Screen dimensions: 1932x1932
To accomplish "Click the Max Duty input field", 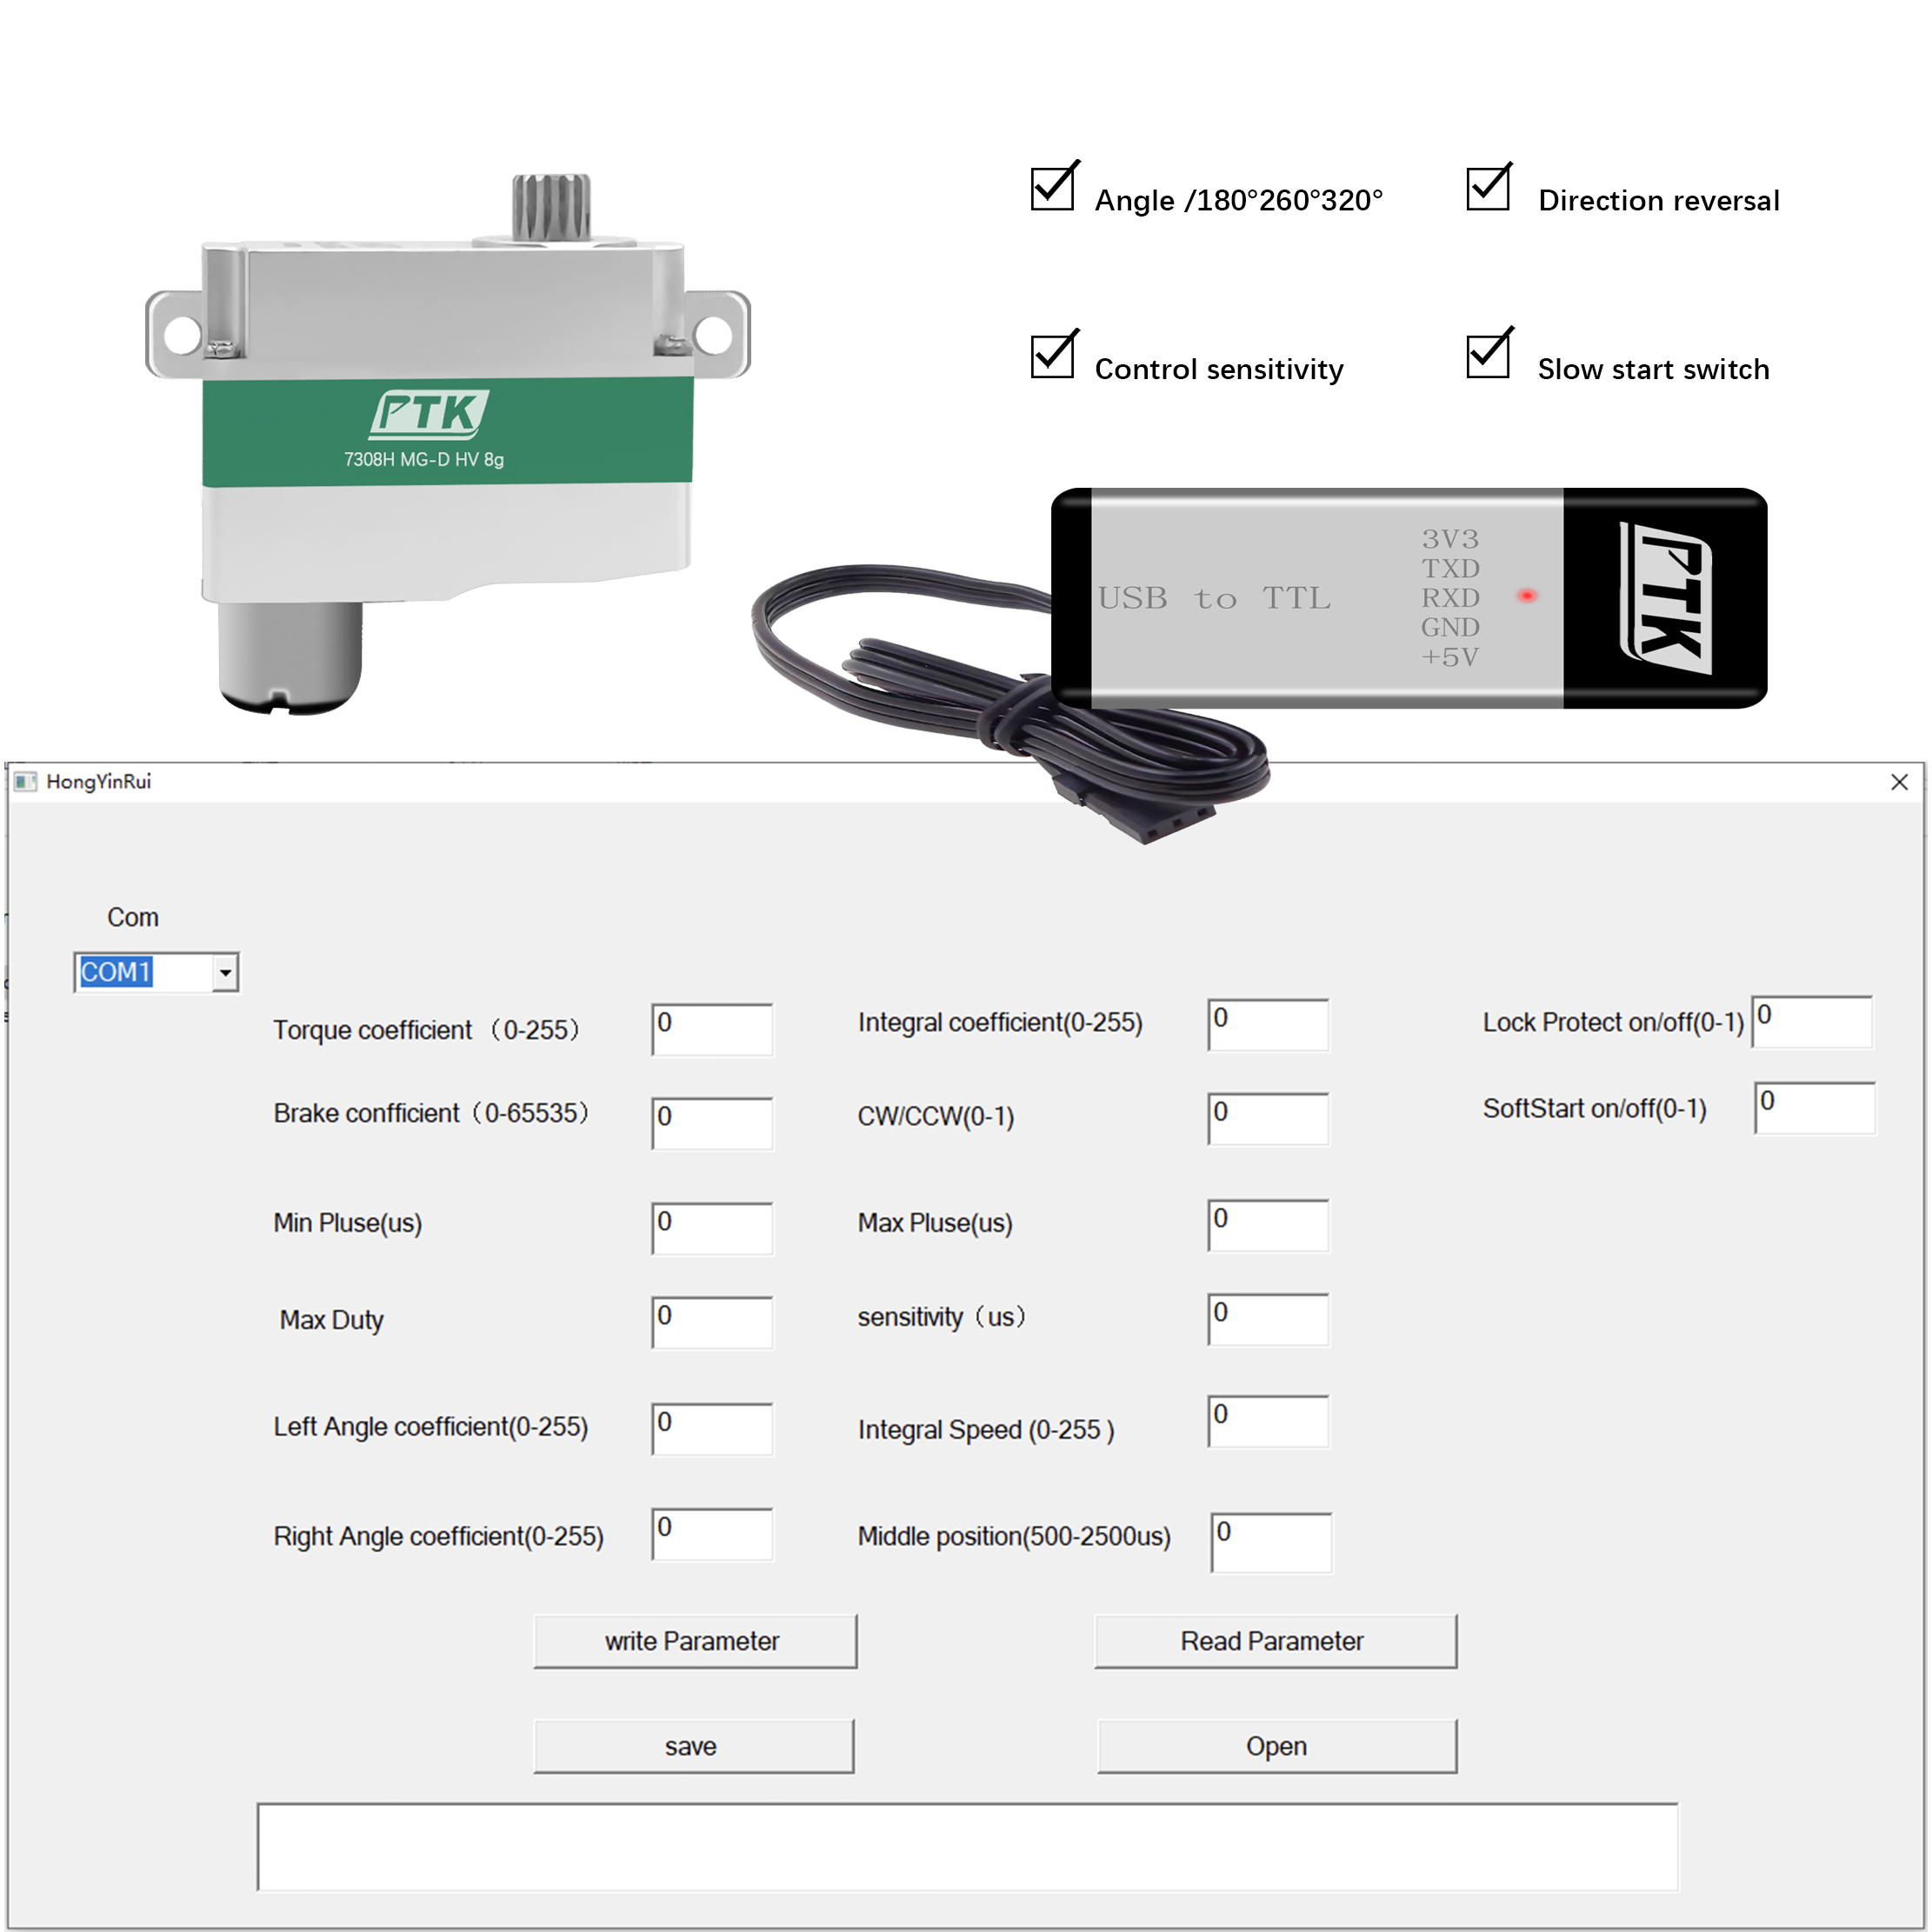I will tap(712, 1322).
